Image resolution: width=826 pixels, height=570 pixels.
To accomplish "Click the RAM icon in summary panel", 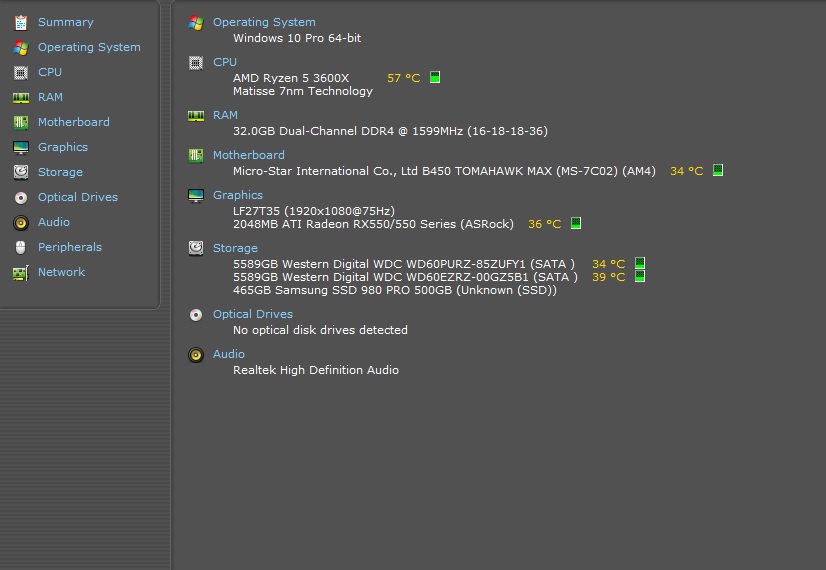I will pos(196,116).
